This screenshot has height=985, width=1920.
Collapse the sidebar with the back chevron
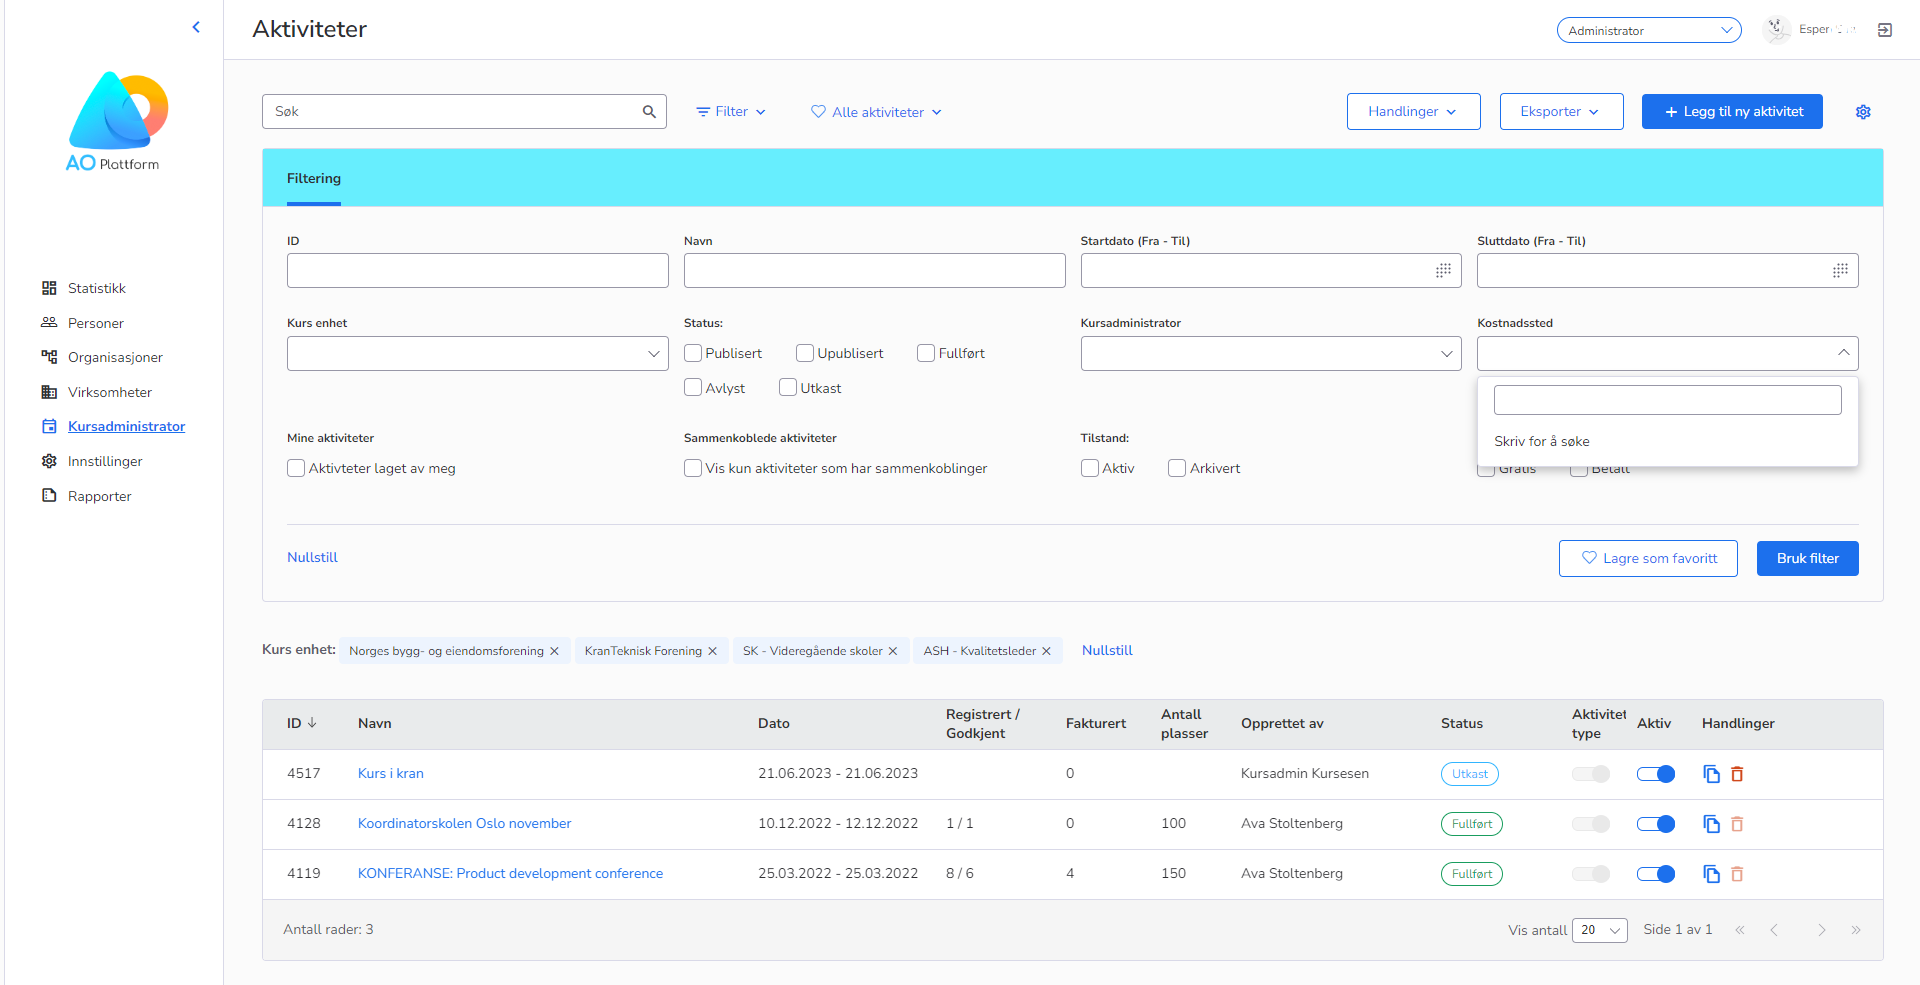(196, 27)
